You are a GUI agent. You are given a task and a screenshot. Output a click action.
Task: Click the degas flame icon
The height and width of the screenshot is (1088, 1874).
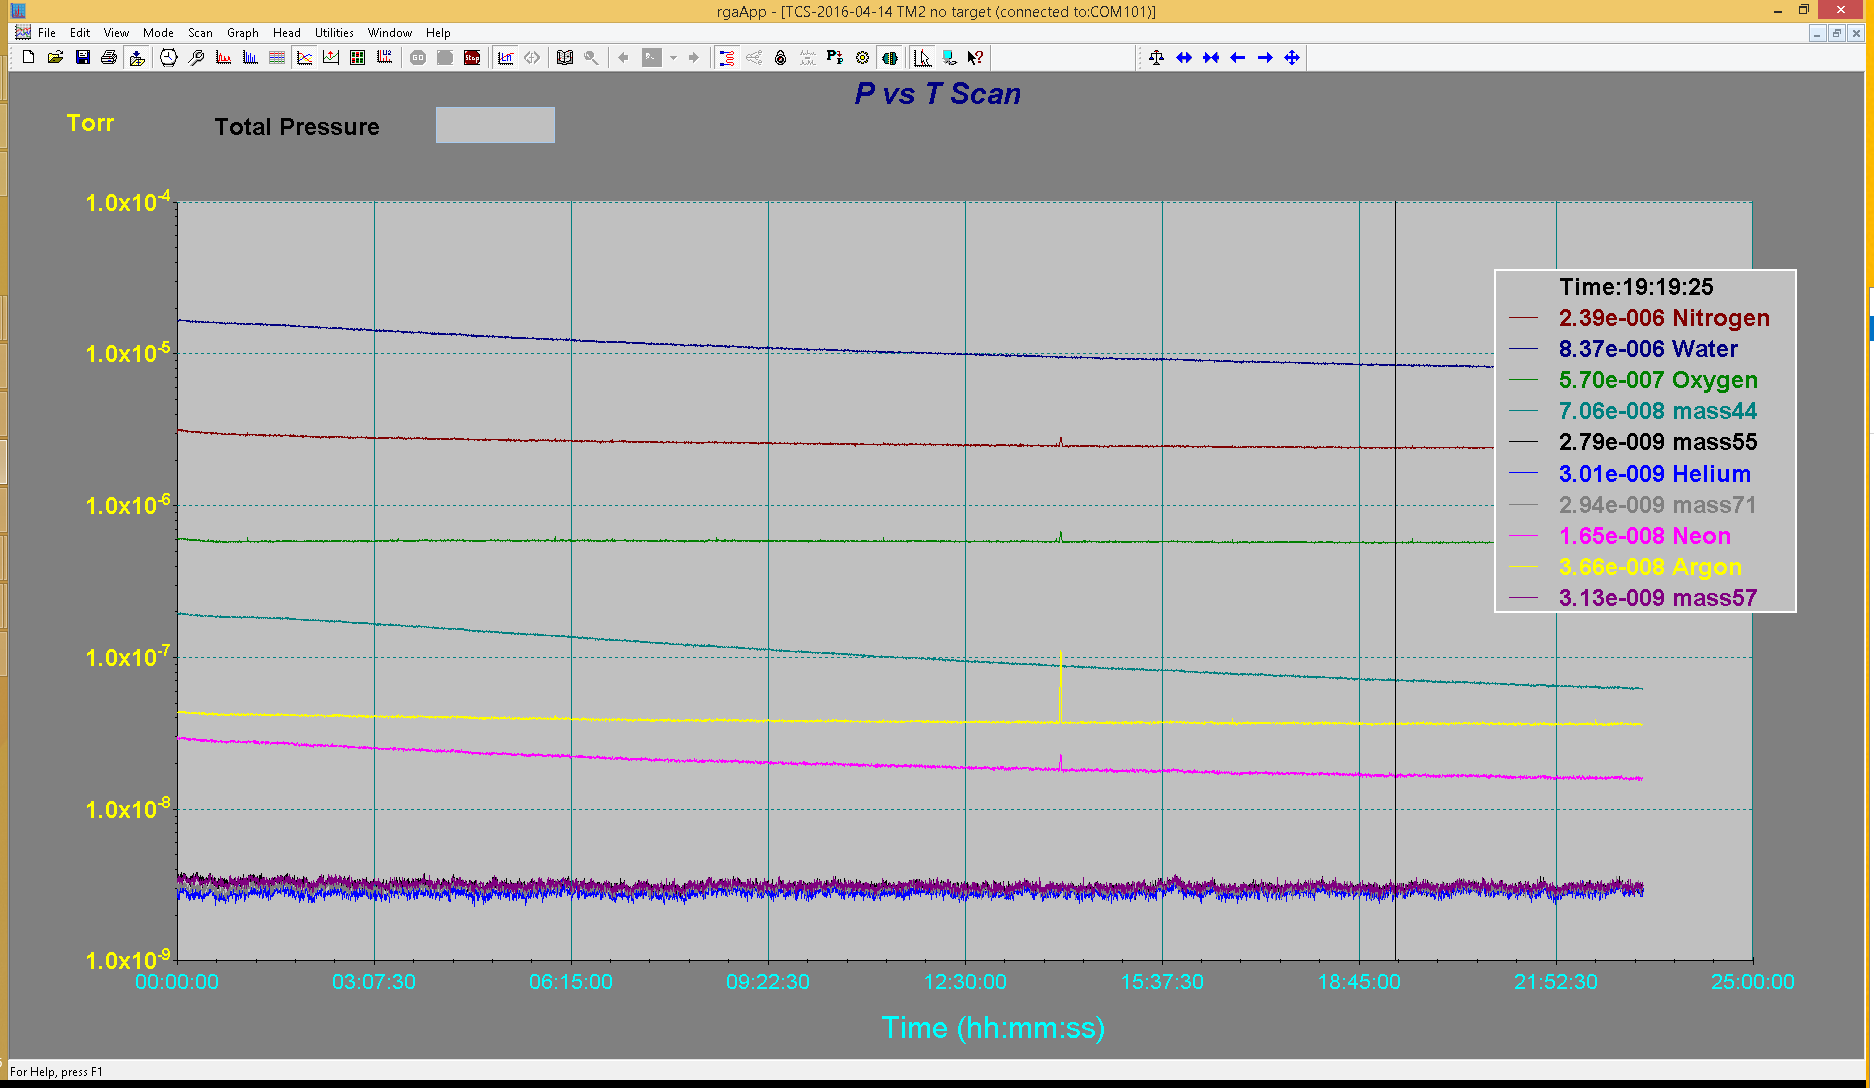tap(781, 58)
